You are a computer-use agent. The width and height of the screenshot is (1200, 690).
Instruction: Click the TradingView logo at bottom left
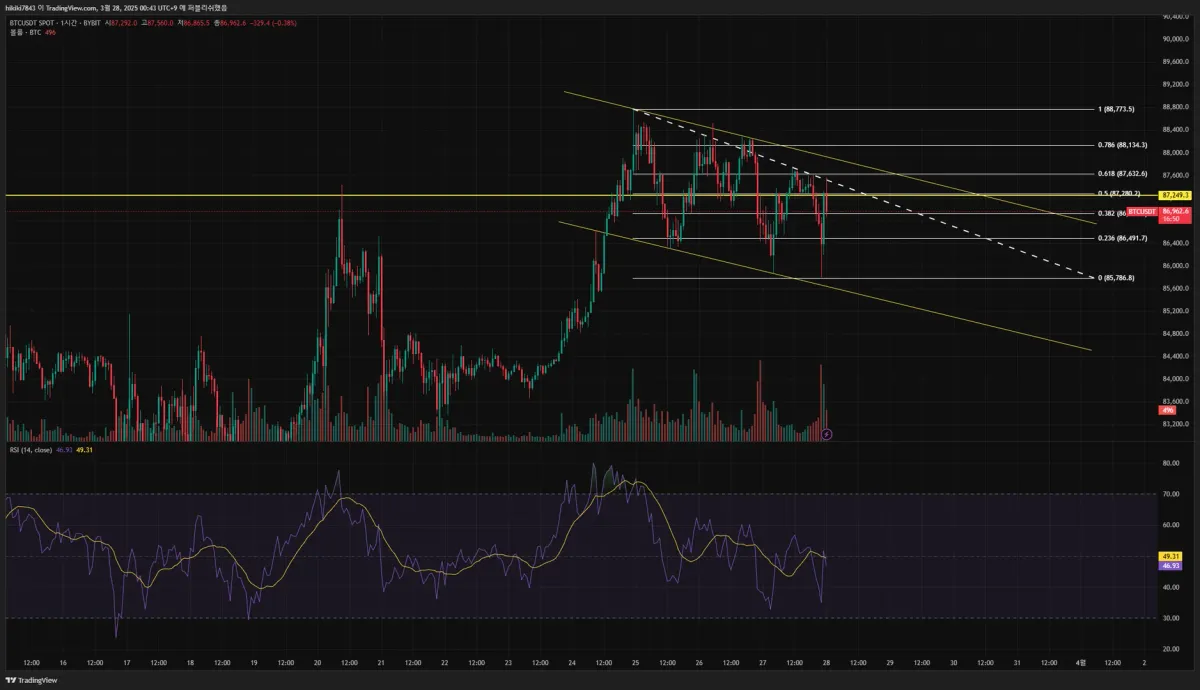coord(32,680)
